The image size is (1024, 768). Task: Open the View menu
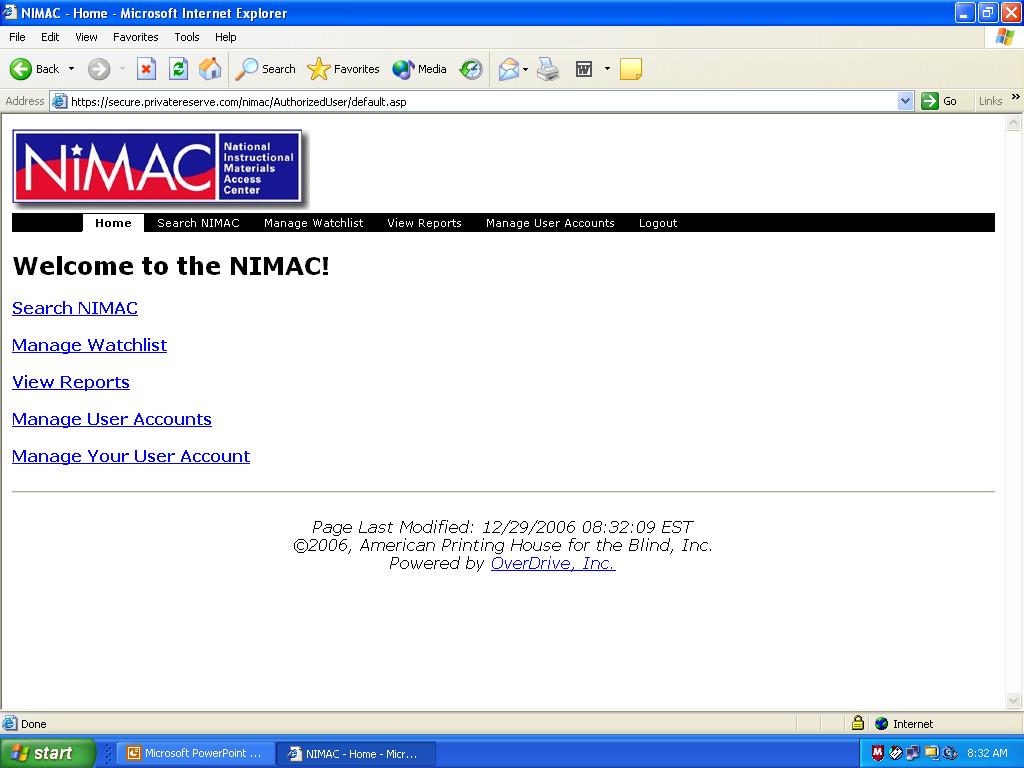click(86, 37)
